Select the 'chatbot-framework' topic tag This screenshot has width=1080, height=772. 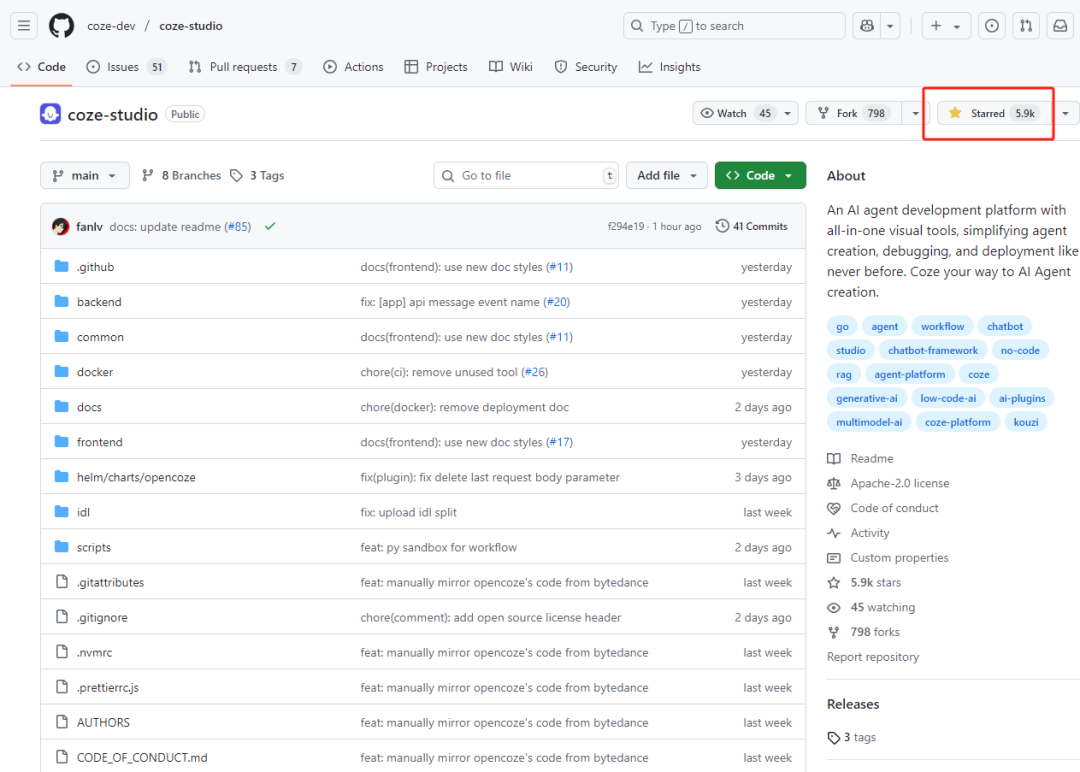coord(933,351)
